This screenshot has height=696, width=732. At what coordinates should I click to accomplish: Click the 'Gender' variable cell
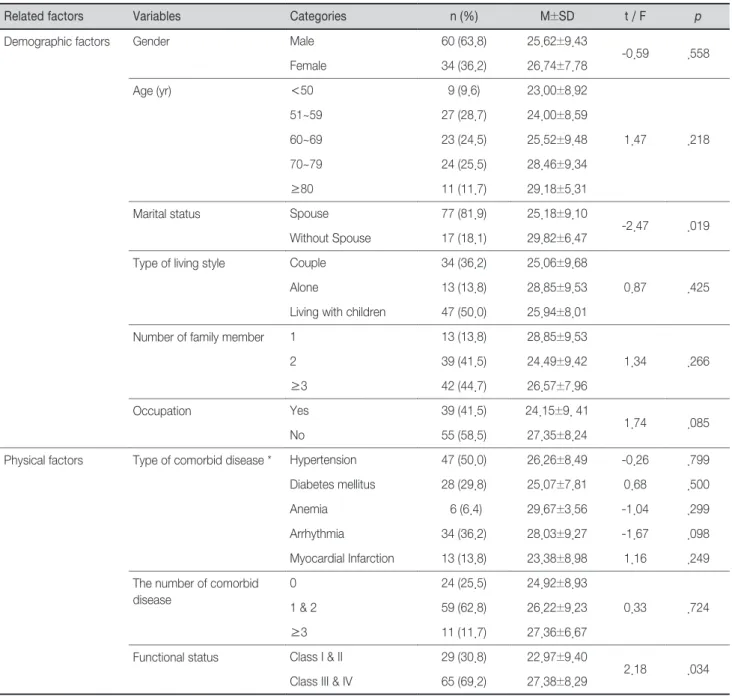[151, 42]
